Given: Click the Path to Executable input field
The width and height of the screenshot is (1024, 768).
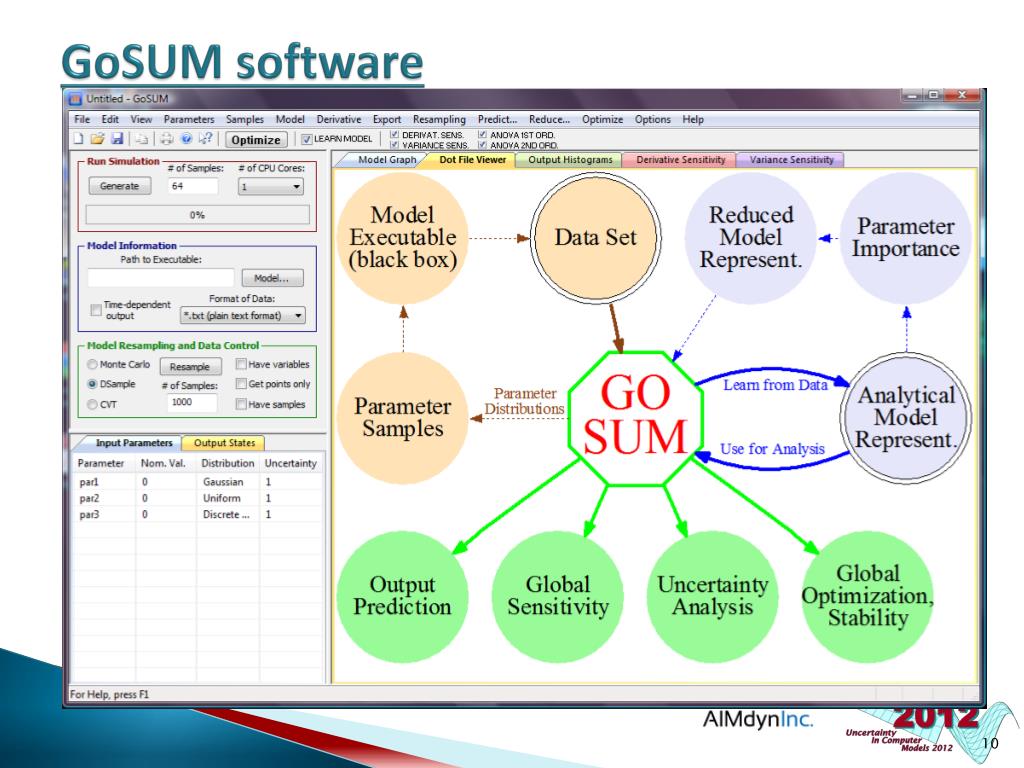Looking at the screenshot, I should (x=161, y=278).
